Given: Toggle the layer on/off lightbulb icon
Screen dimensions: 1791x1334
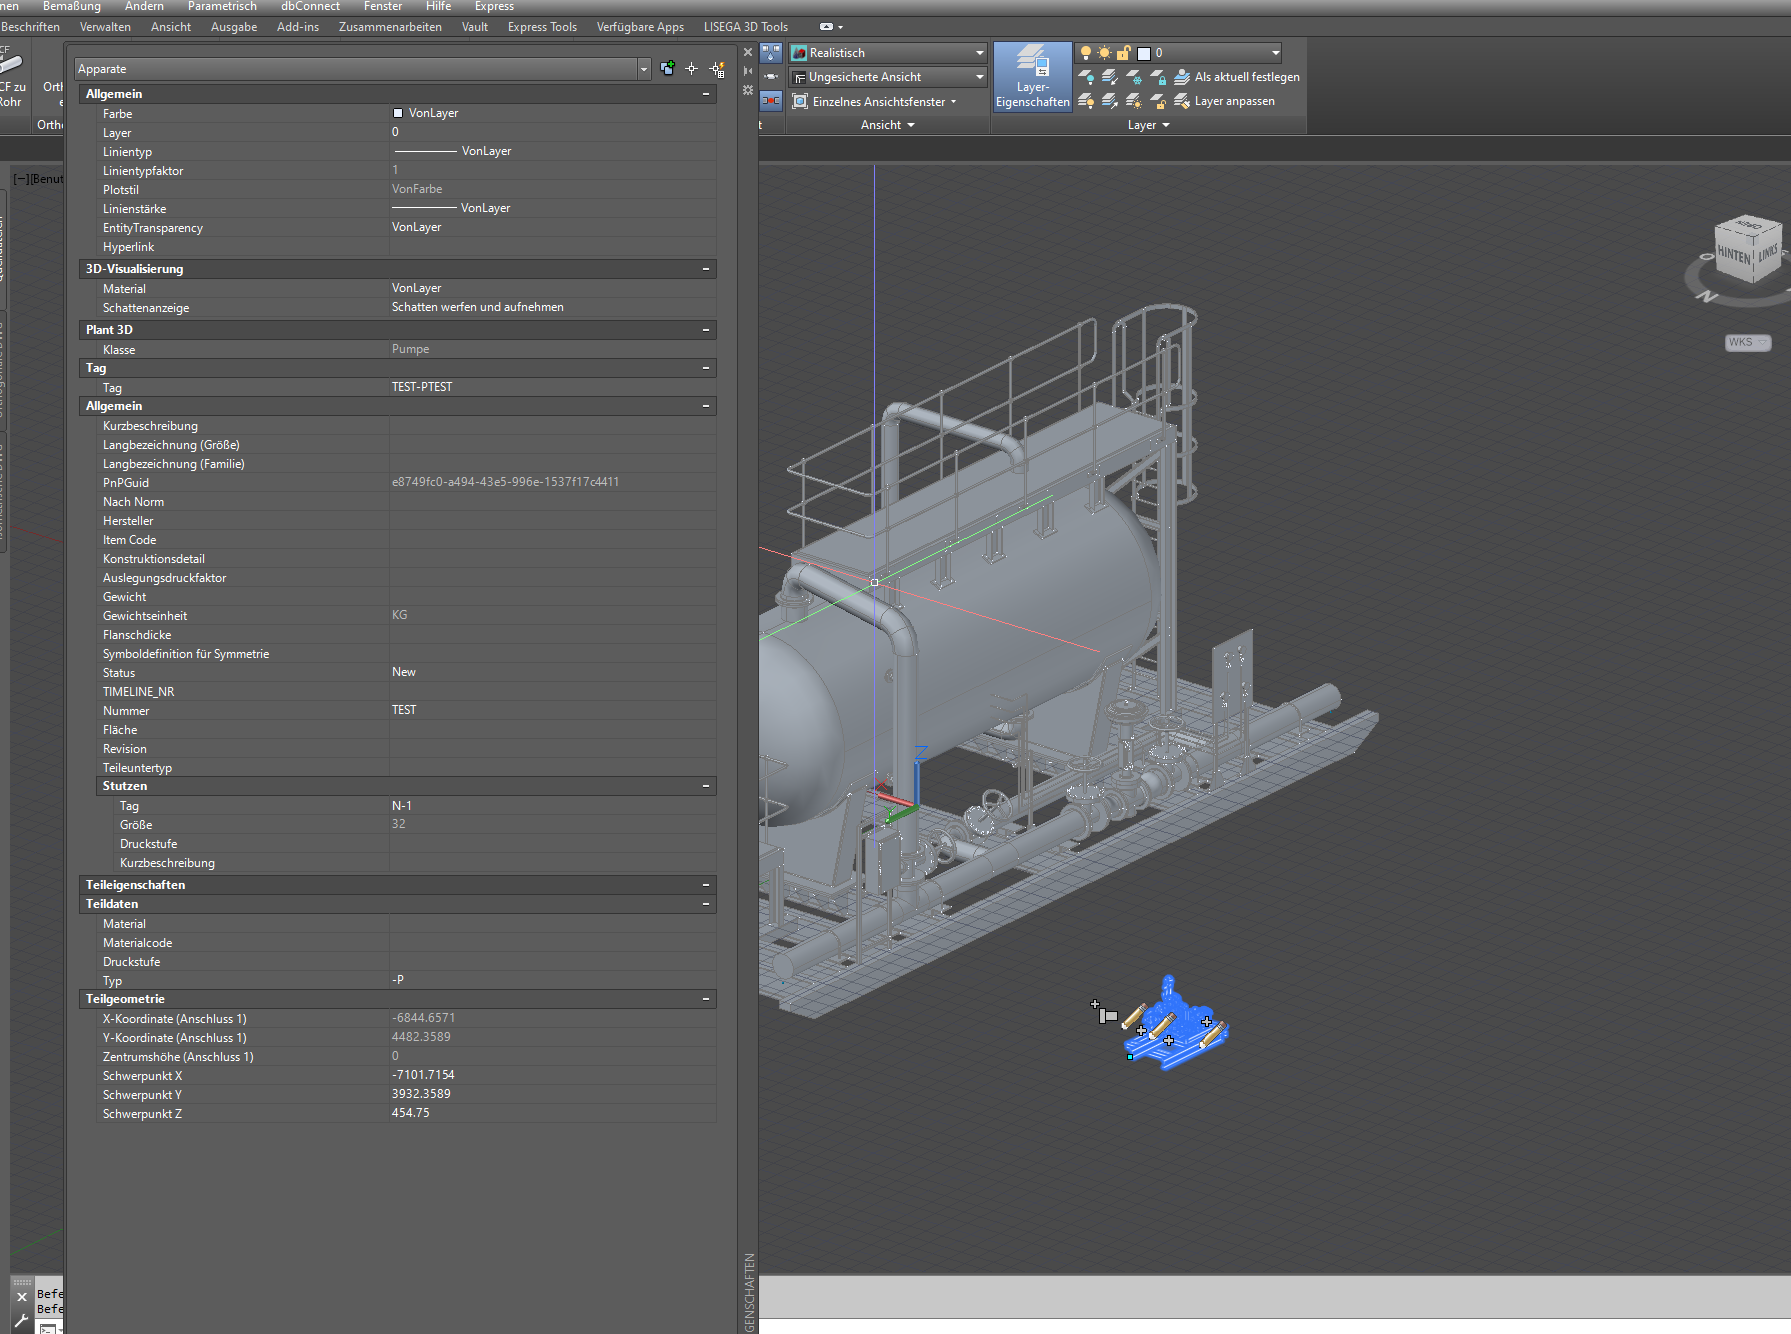Looking at the screenshot, I should (1085, 53).
